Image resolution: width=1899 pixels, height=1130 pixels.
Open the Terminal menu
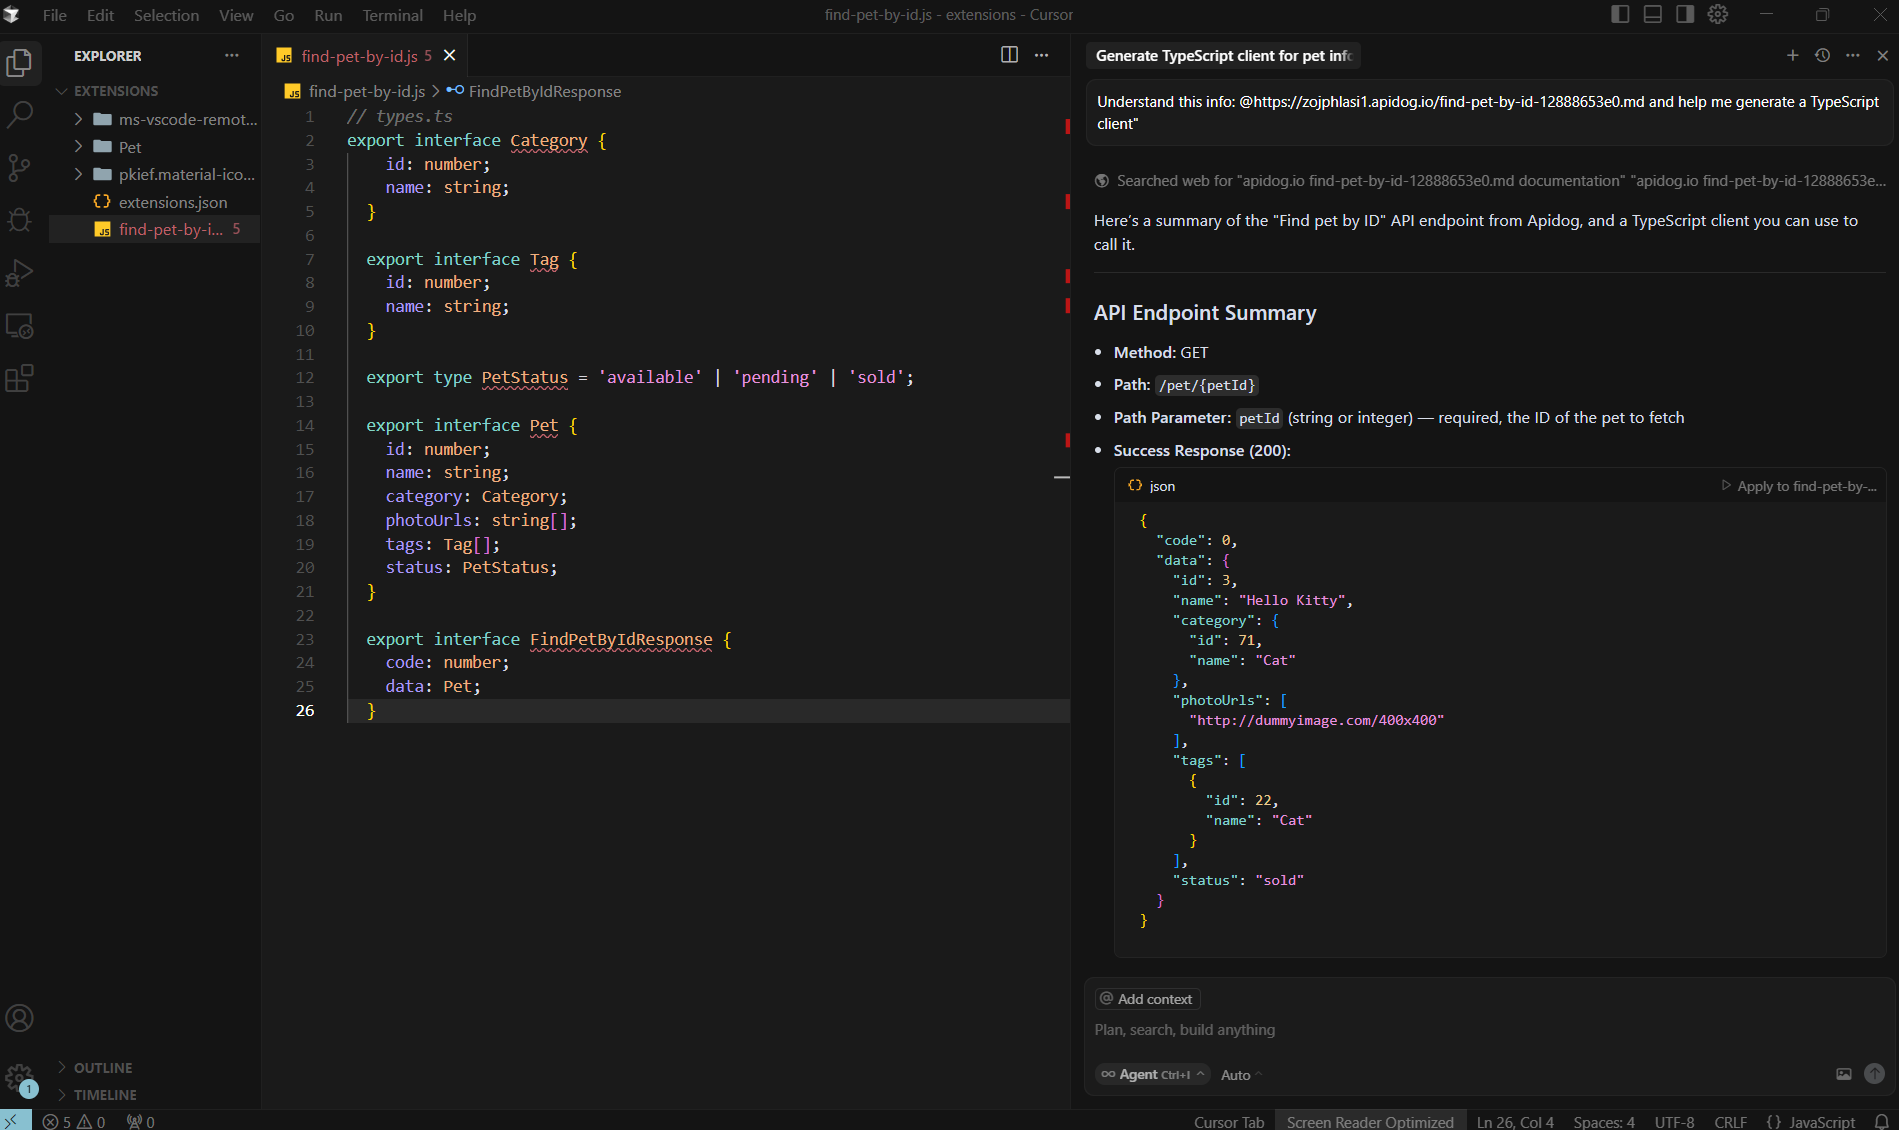(392, 15)
